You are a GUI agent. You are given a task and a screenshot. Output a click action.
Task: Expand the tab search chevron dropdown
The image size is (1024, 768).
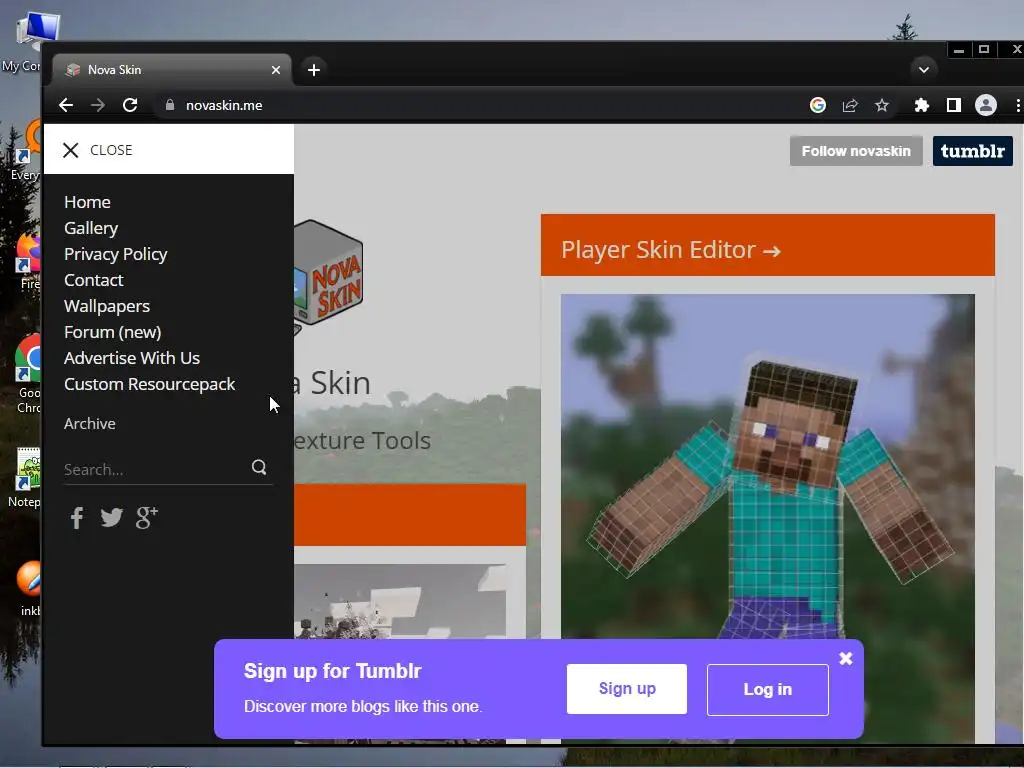923,70
